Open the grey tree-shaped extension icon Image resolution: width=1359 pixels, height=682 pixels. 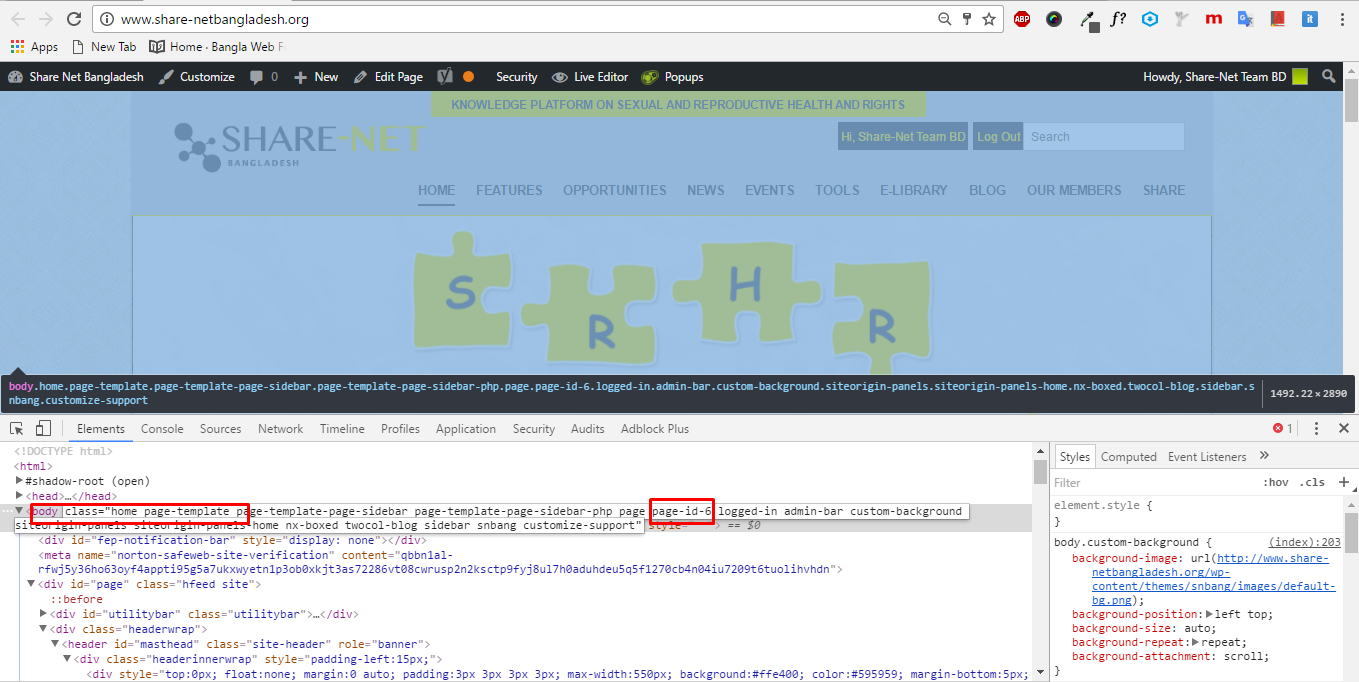click(x=1182, y=19)
